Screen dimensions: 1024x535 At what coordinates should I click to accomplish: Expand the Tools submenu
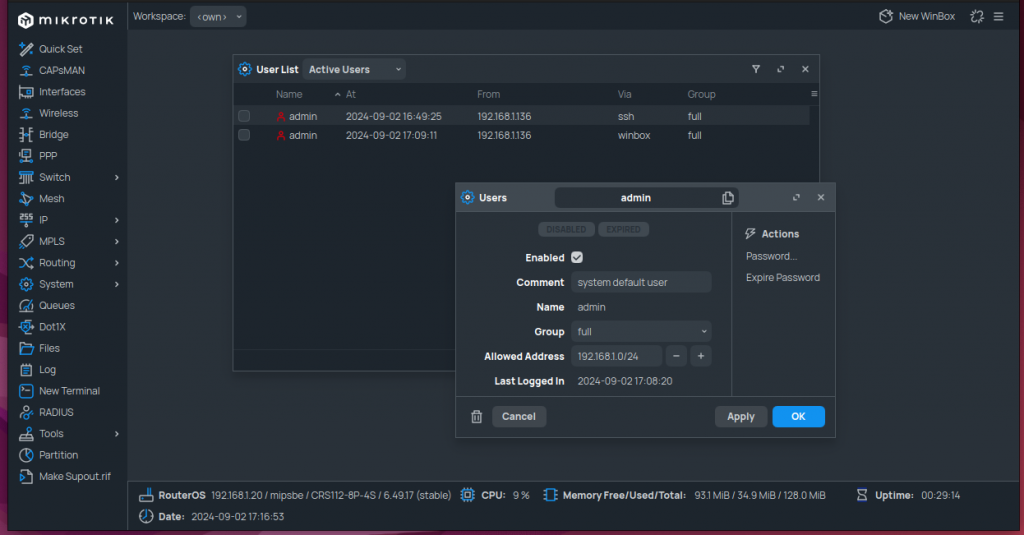[x=117, y=434]
